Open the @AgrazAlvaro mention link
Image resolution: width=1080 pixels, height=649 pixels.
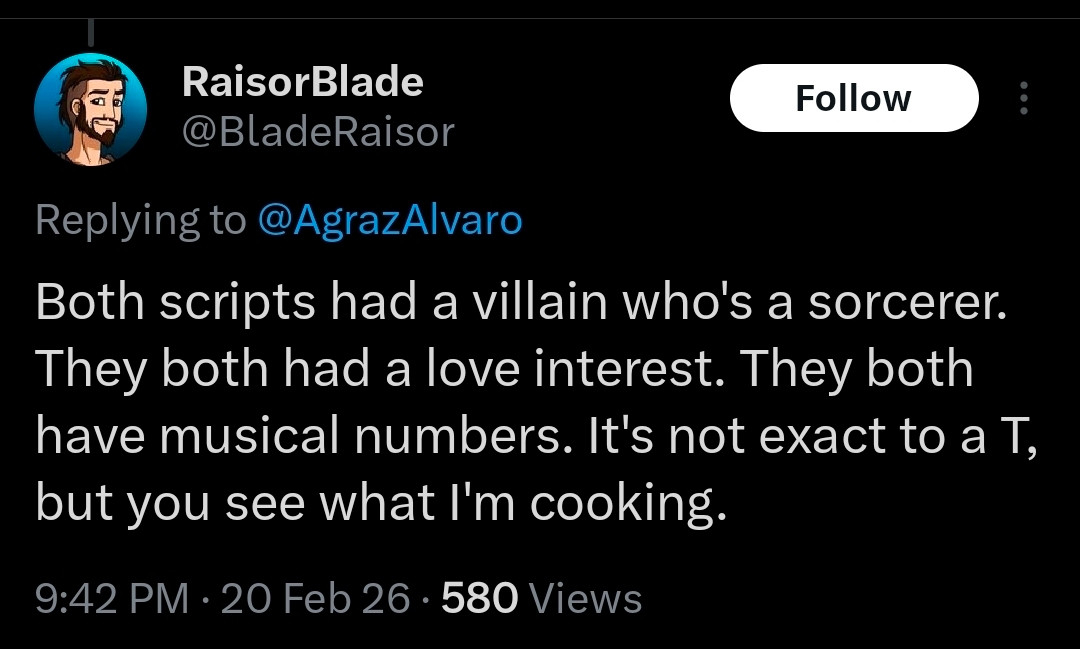coord(390,220)
